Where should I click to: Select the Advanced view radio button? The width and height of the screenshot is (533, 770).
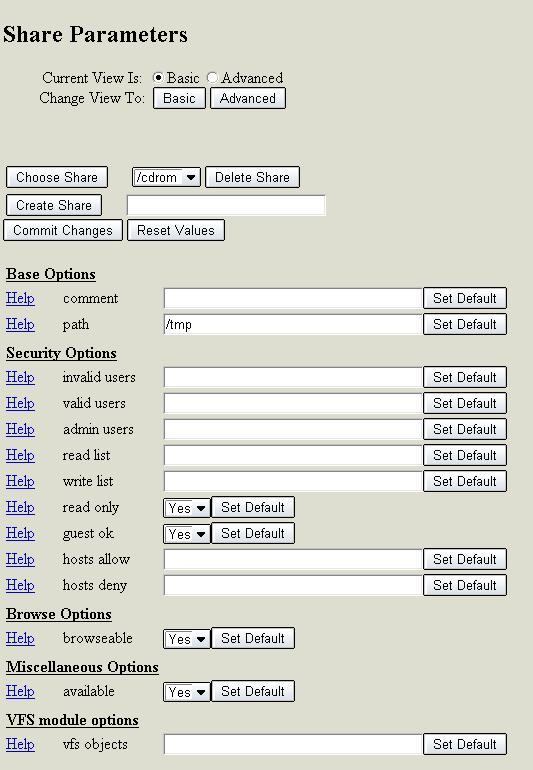coord(212,78)
